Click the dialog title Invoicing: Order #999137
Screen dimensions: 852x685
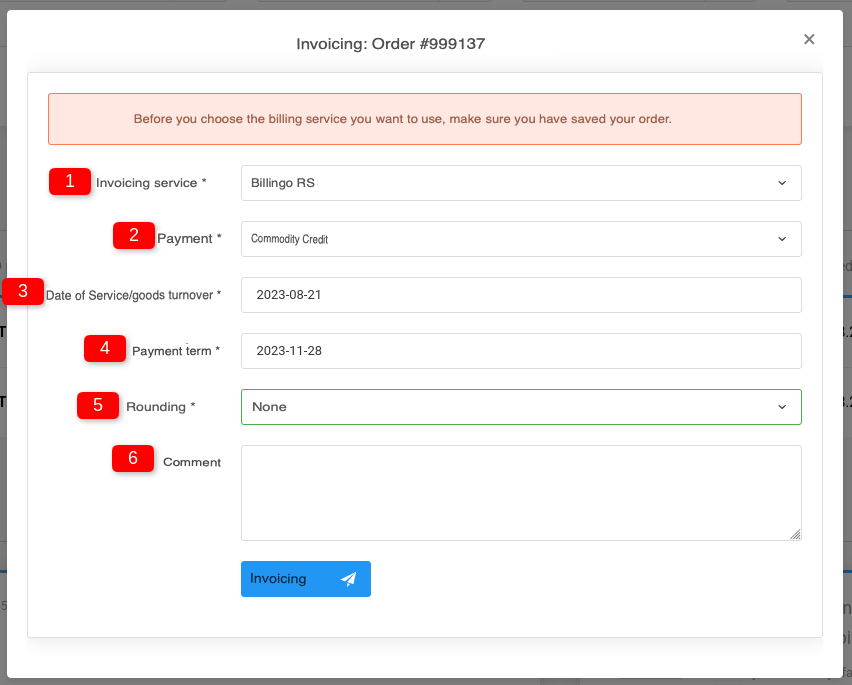[x=390, y=43]
